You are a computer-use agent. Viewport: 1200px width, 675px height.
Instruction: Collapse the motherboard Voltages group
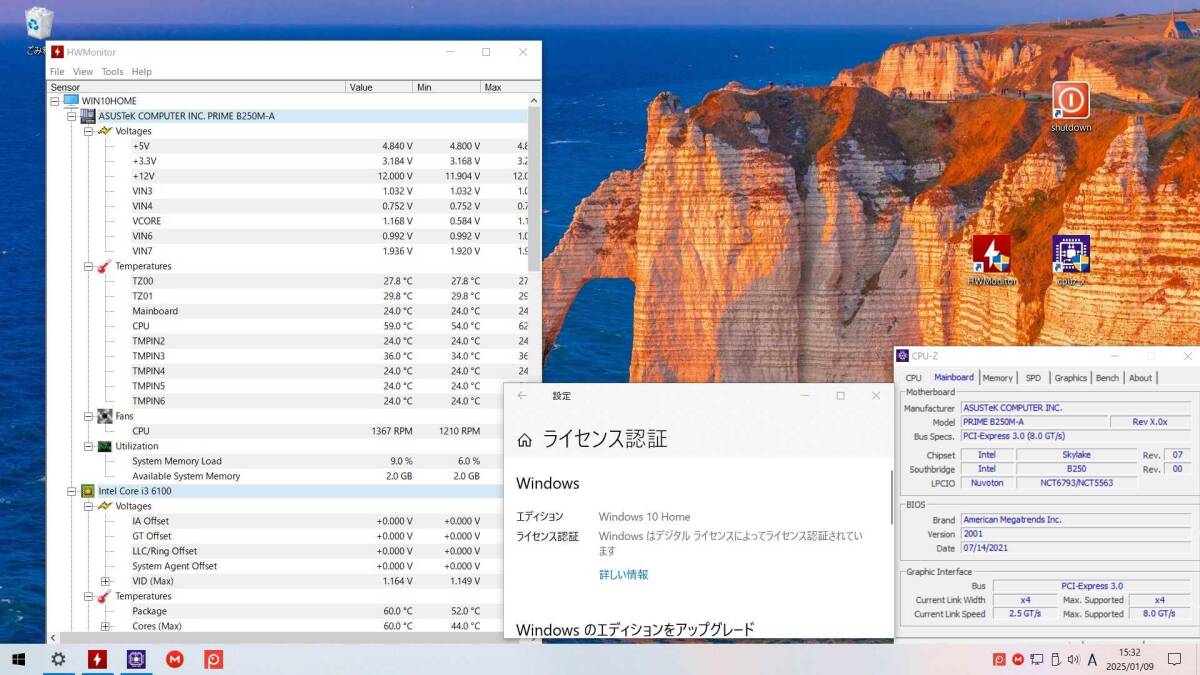tap(88, 131)
